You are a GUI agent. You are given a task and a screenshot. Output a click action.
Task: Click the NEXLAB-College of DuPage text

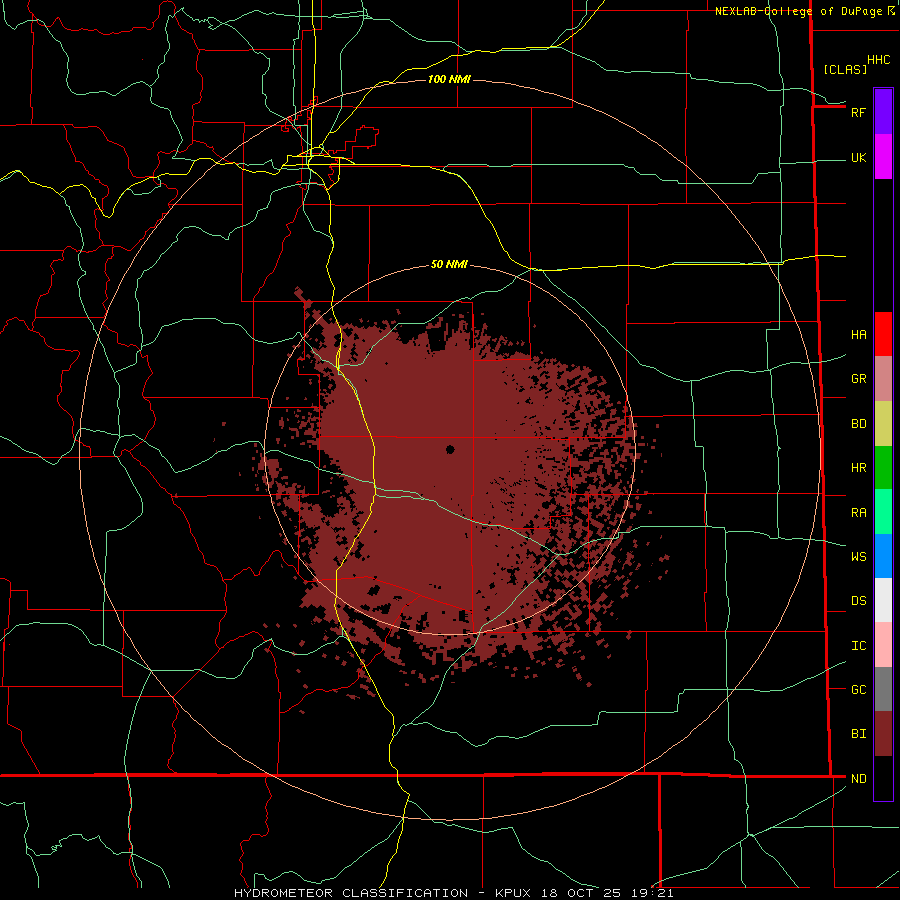[798, 11]
